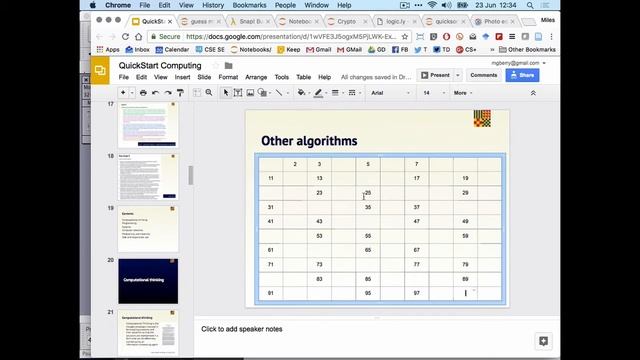This screenshot has width=640, height=360.
Task: Click the QuickStart Computing title
Action: pos(160,65)
